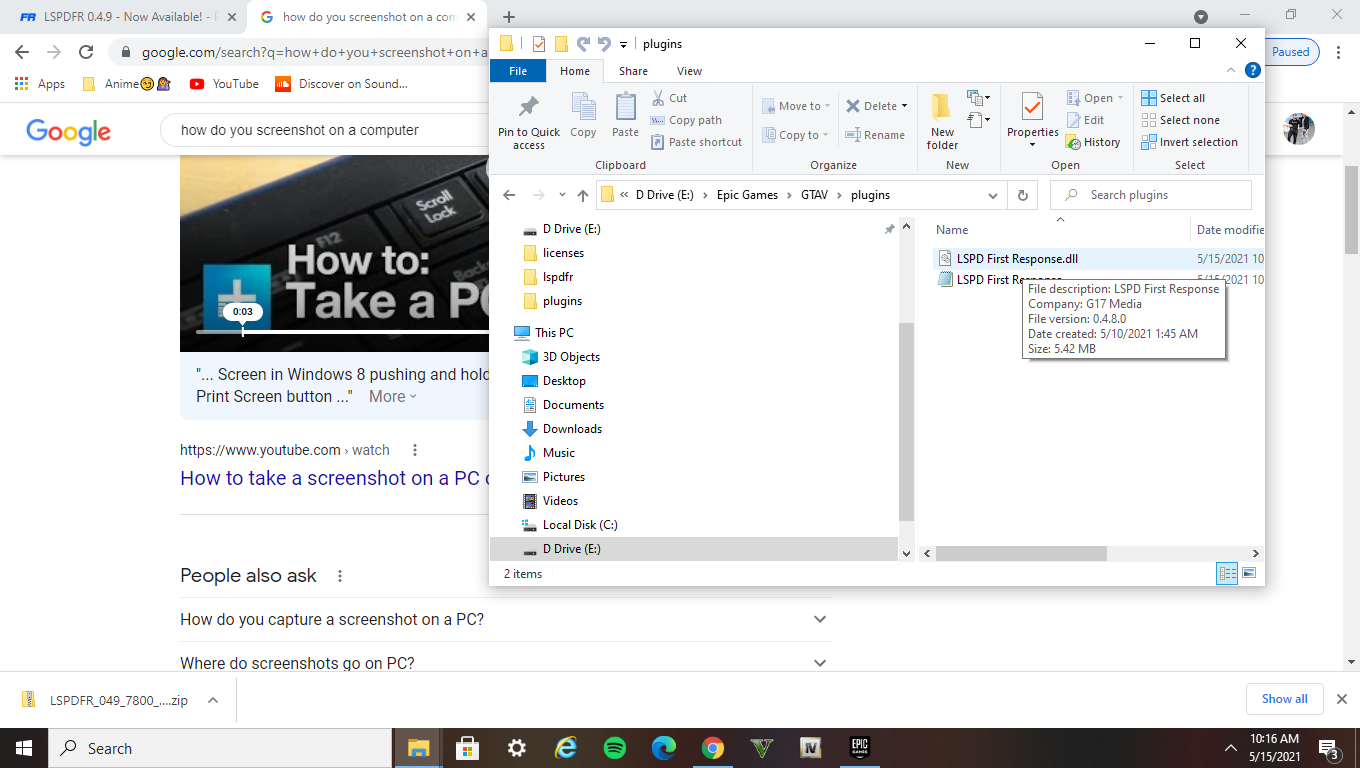
Task: Switch to details view toggle
Action: pos(1226,573)
